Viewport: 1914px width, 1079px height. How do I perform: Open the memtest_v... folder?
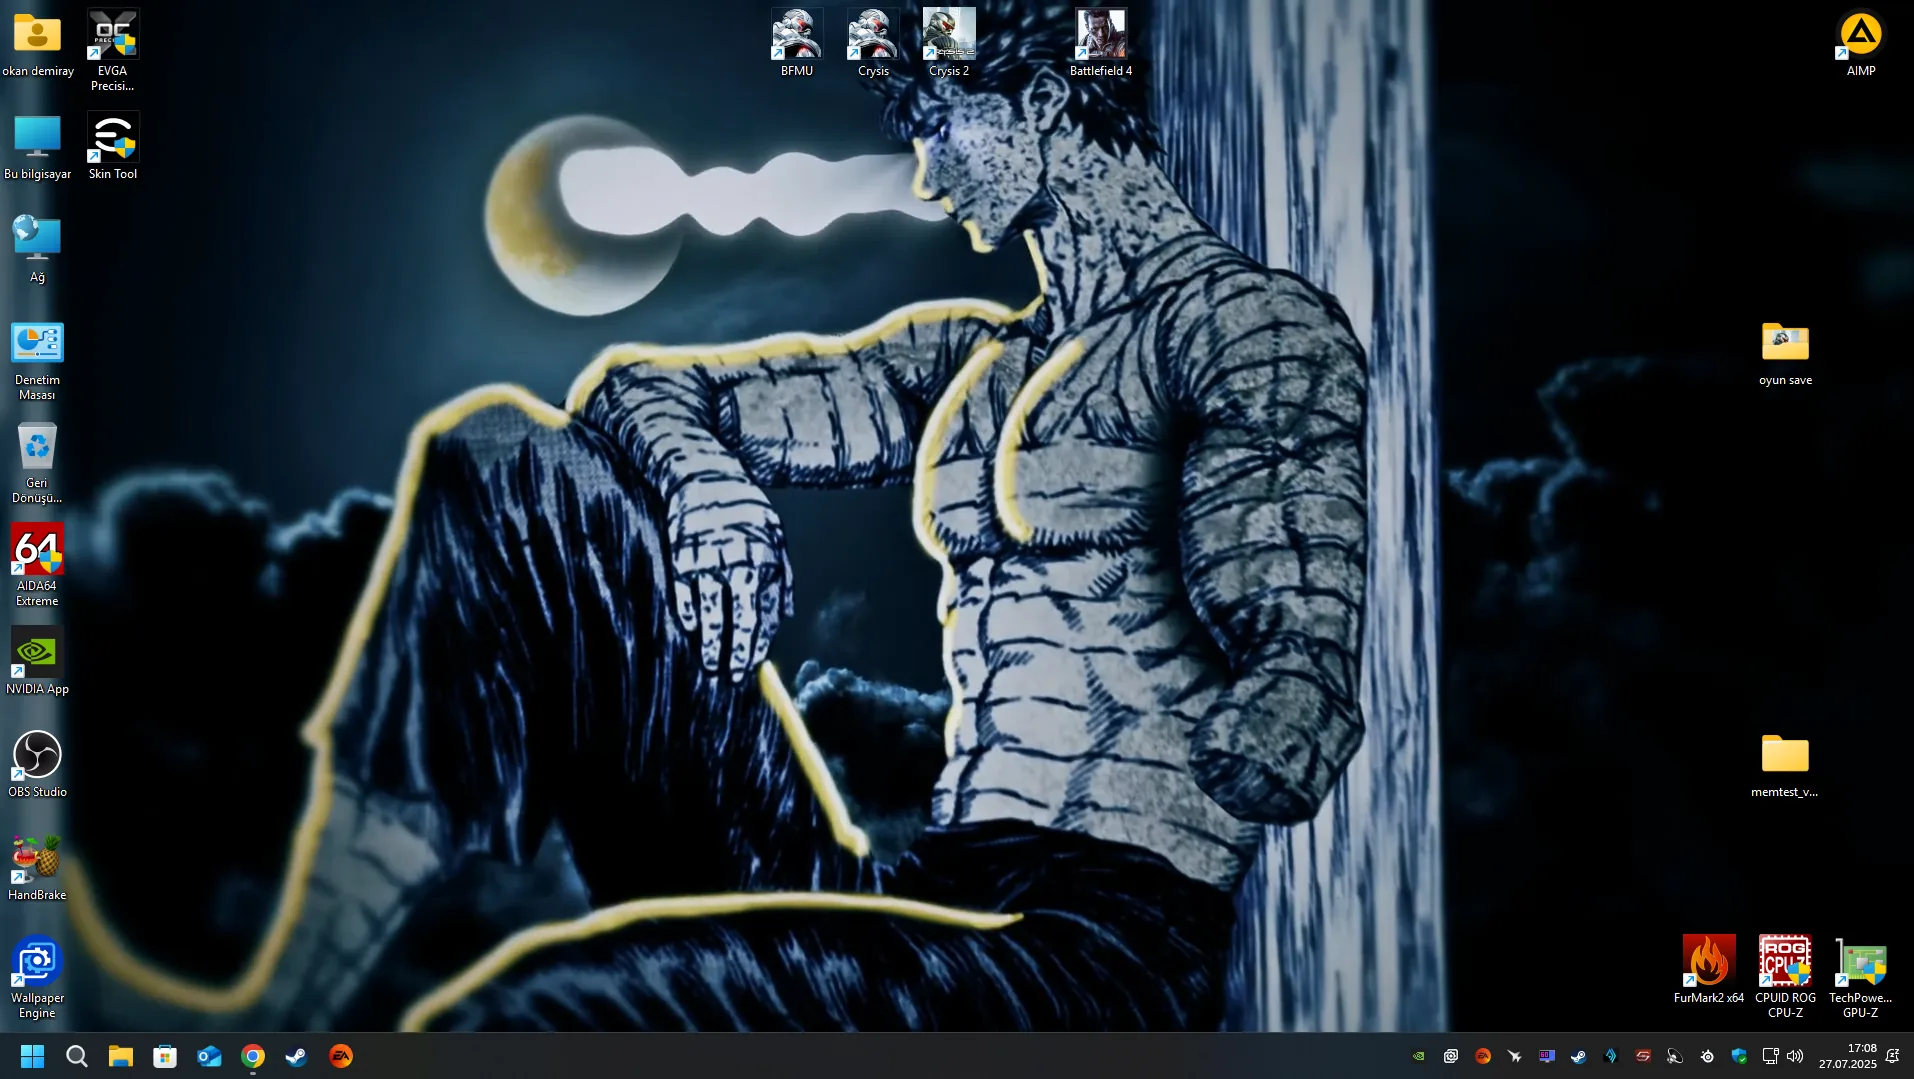(1785, 765)
